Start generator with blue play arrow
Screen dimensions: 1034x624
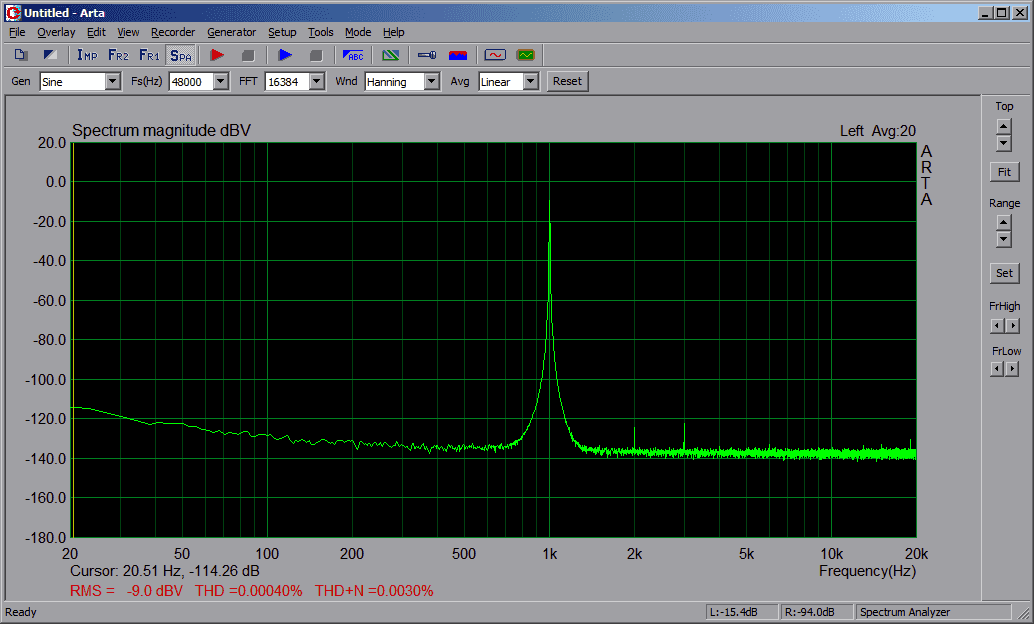click(285, 55)
